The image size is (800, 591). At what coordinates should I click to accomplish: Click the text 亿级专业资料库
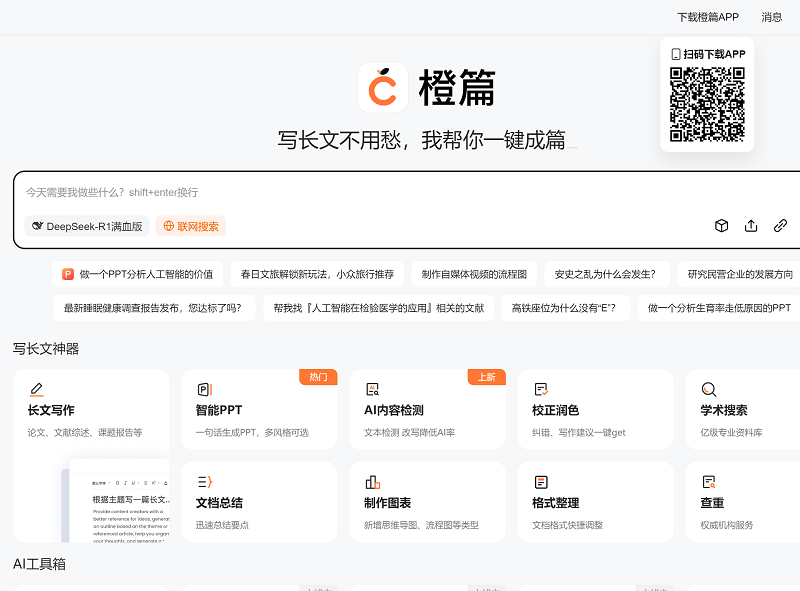coord(731,433)
